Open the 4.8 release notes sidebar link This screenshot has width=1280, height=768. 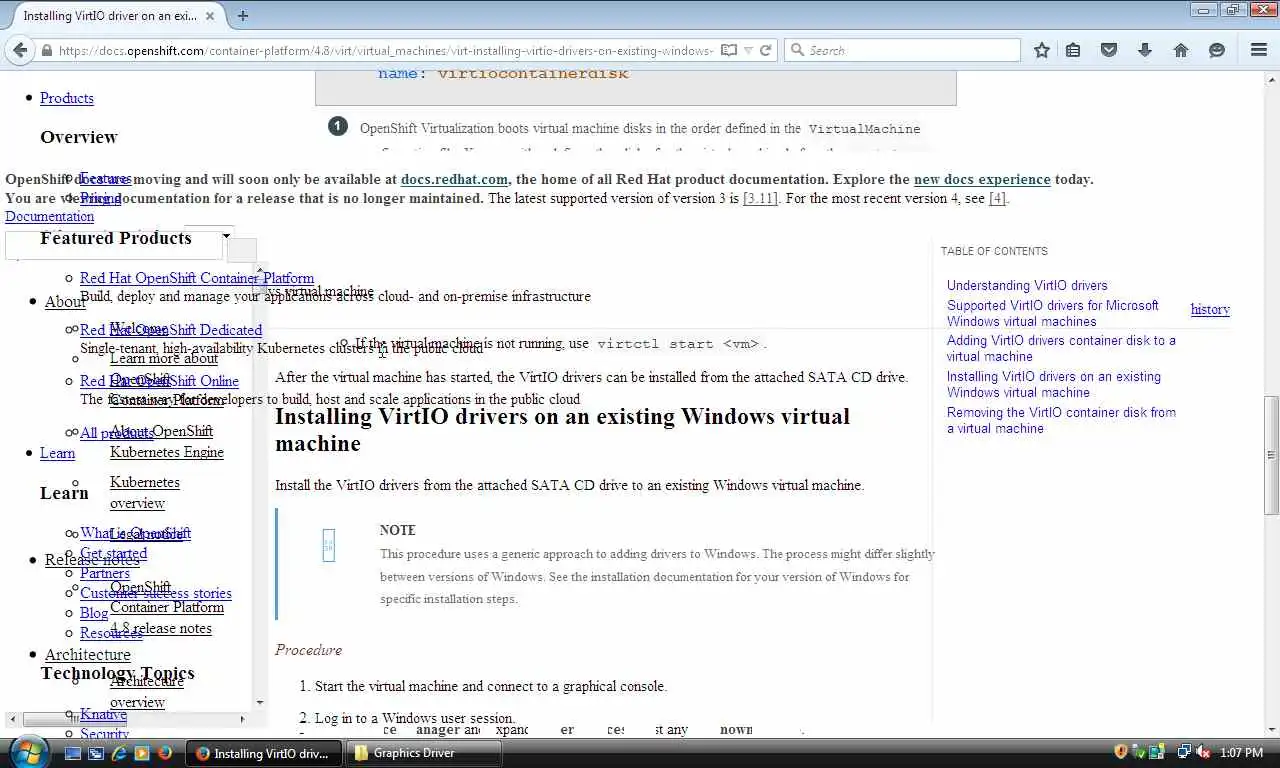161,628
